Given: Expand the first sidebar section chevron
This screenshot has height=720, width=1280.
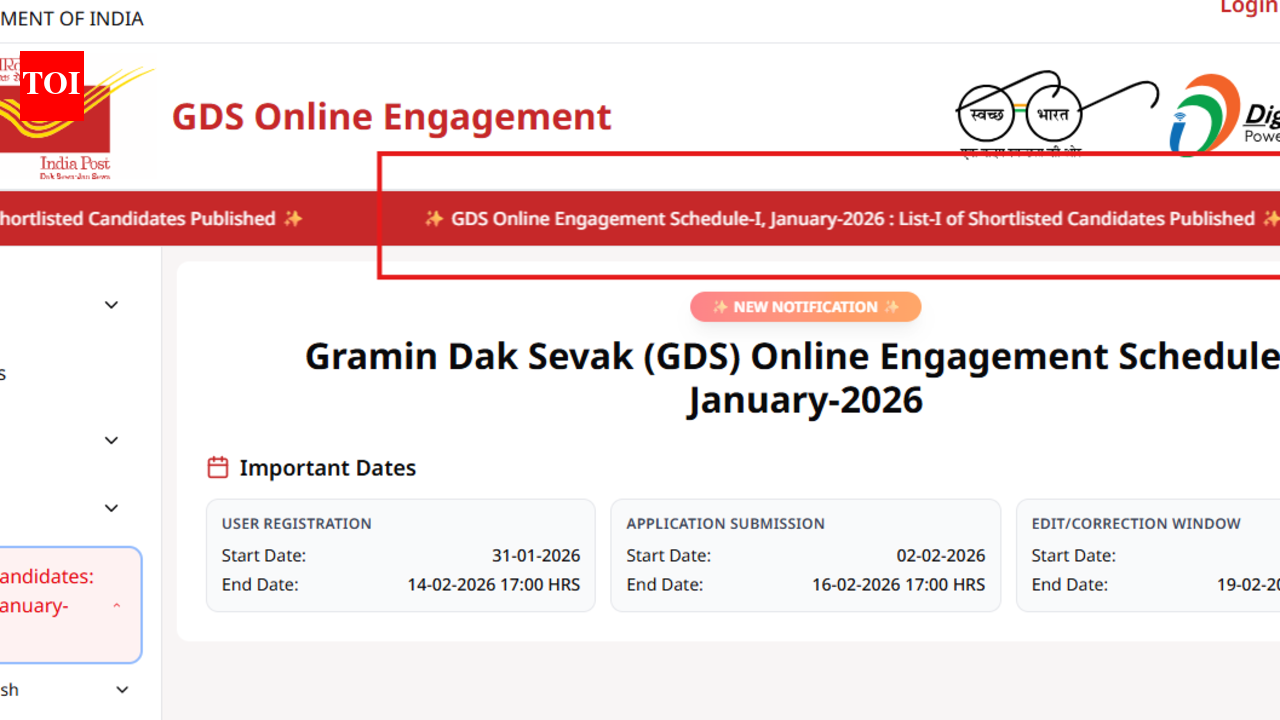Looking at the screenshot, I should (x=111, y=304).
